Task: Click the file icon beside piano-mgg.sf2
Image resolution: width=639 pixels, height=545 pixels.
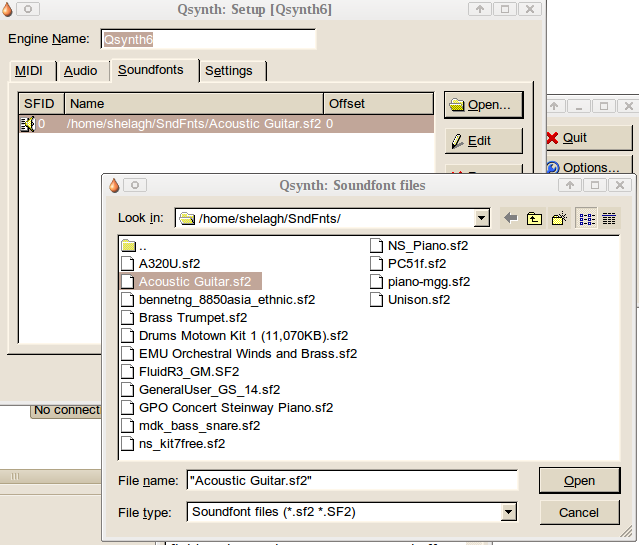Action: point(377,282)
